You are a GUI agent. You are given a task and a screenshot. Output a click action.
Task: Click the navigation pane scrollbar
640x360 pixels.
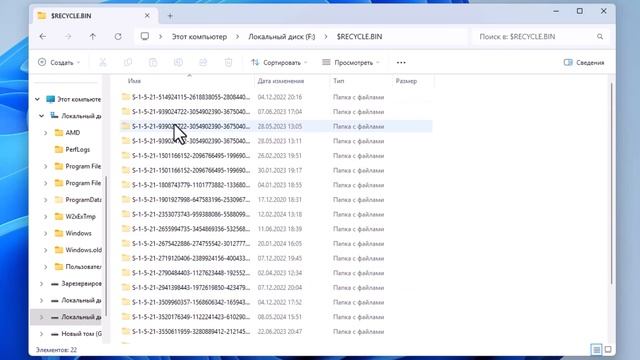click(106, 246)
